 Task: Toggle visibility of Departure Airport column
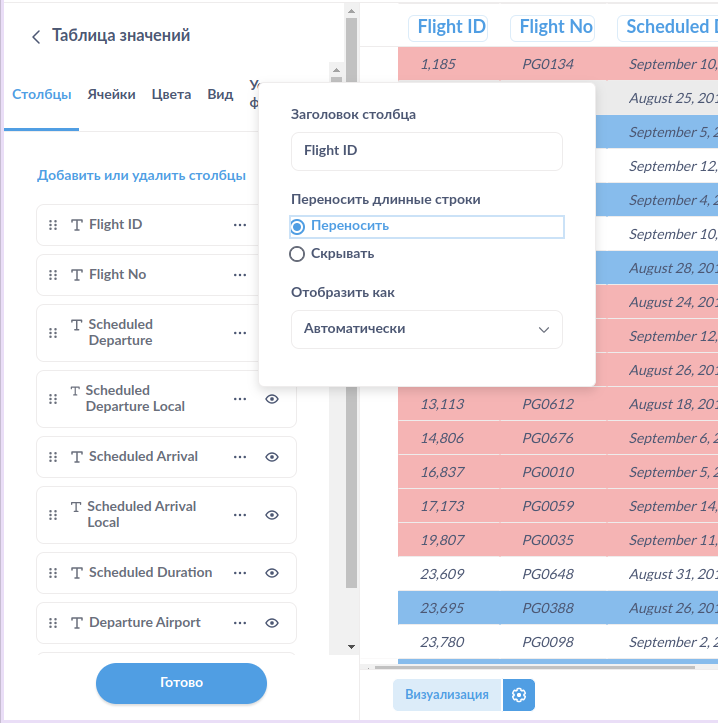coord(271,623)
